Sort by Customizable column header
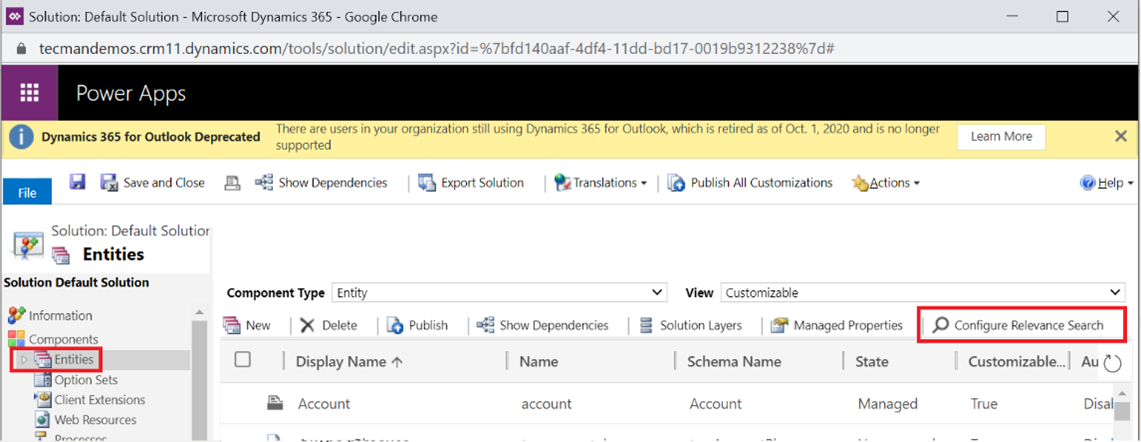The image size is (1141, 442). click(1017, 362)
